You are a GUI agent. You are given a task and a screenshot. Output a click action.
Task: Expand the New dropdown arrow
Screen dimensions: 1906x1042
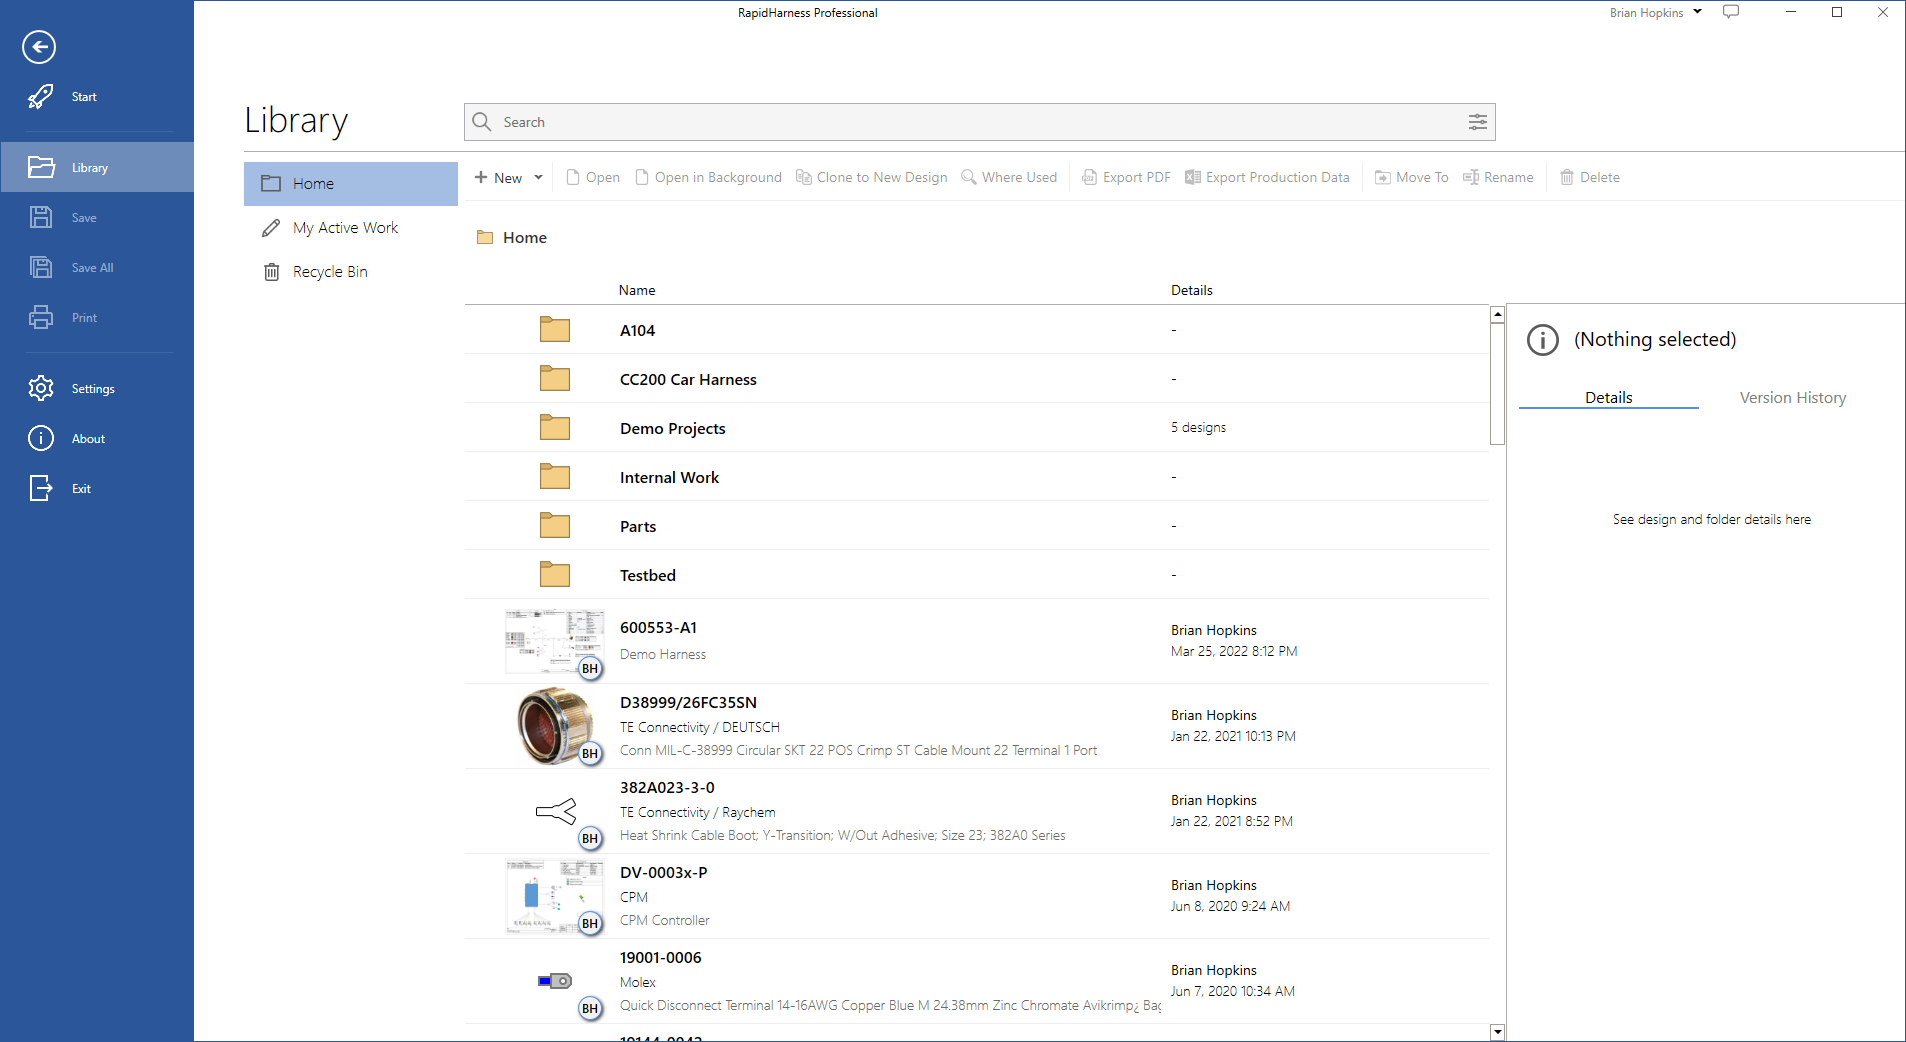538,177
